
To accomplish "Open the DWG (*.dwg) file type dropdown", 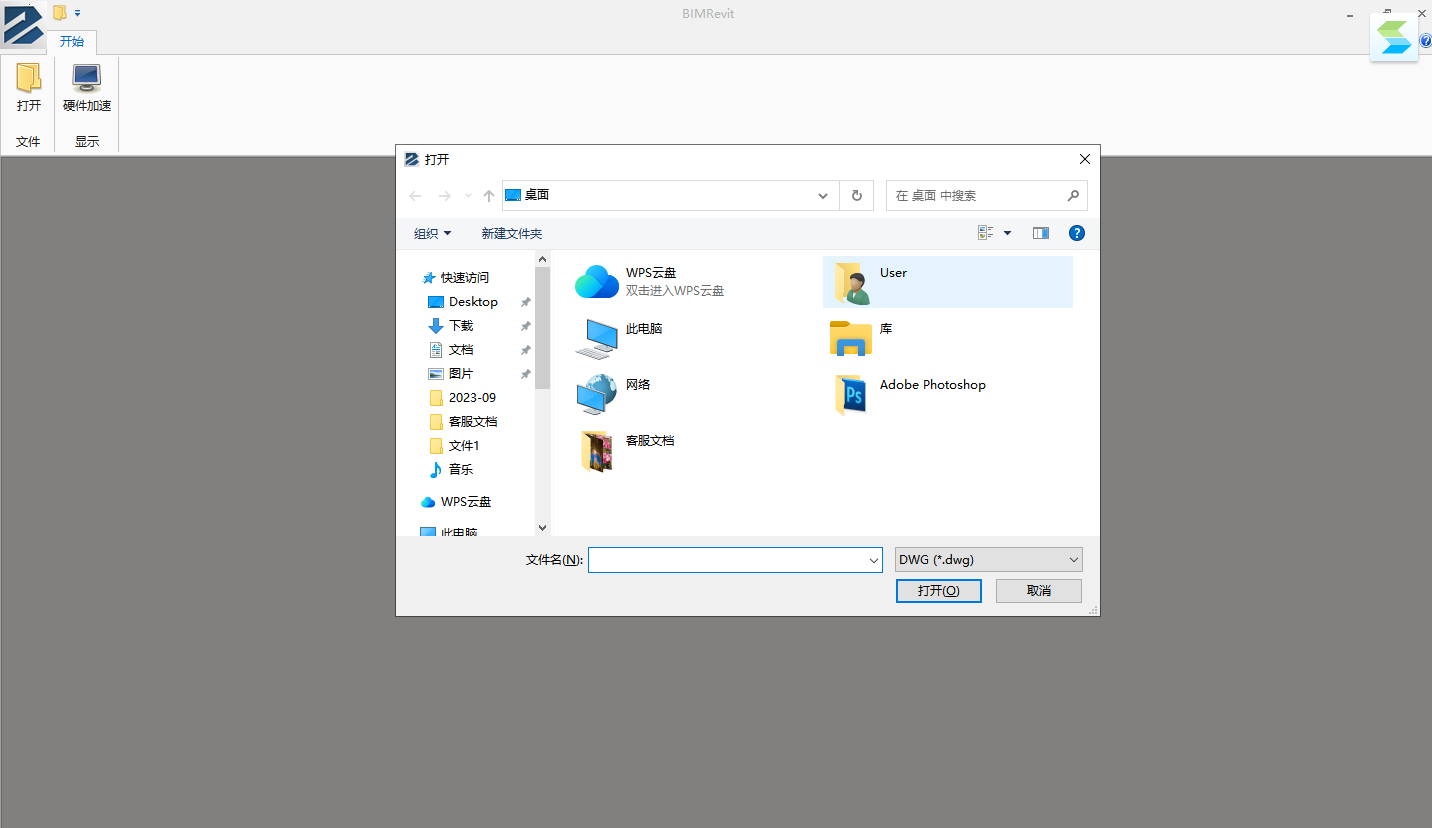I will (x=989, y=560).
